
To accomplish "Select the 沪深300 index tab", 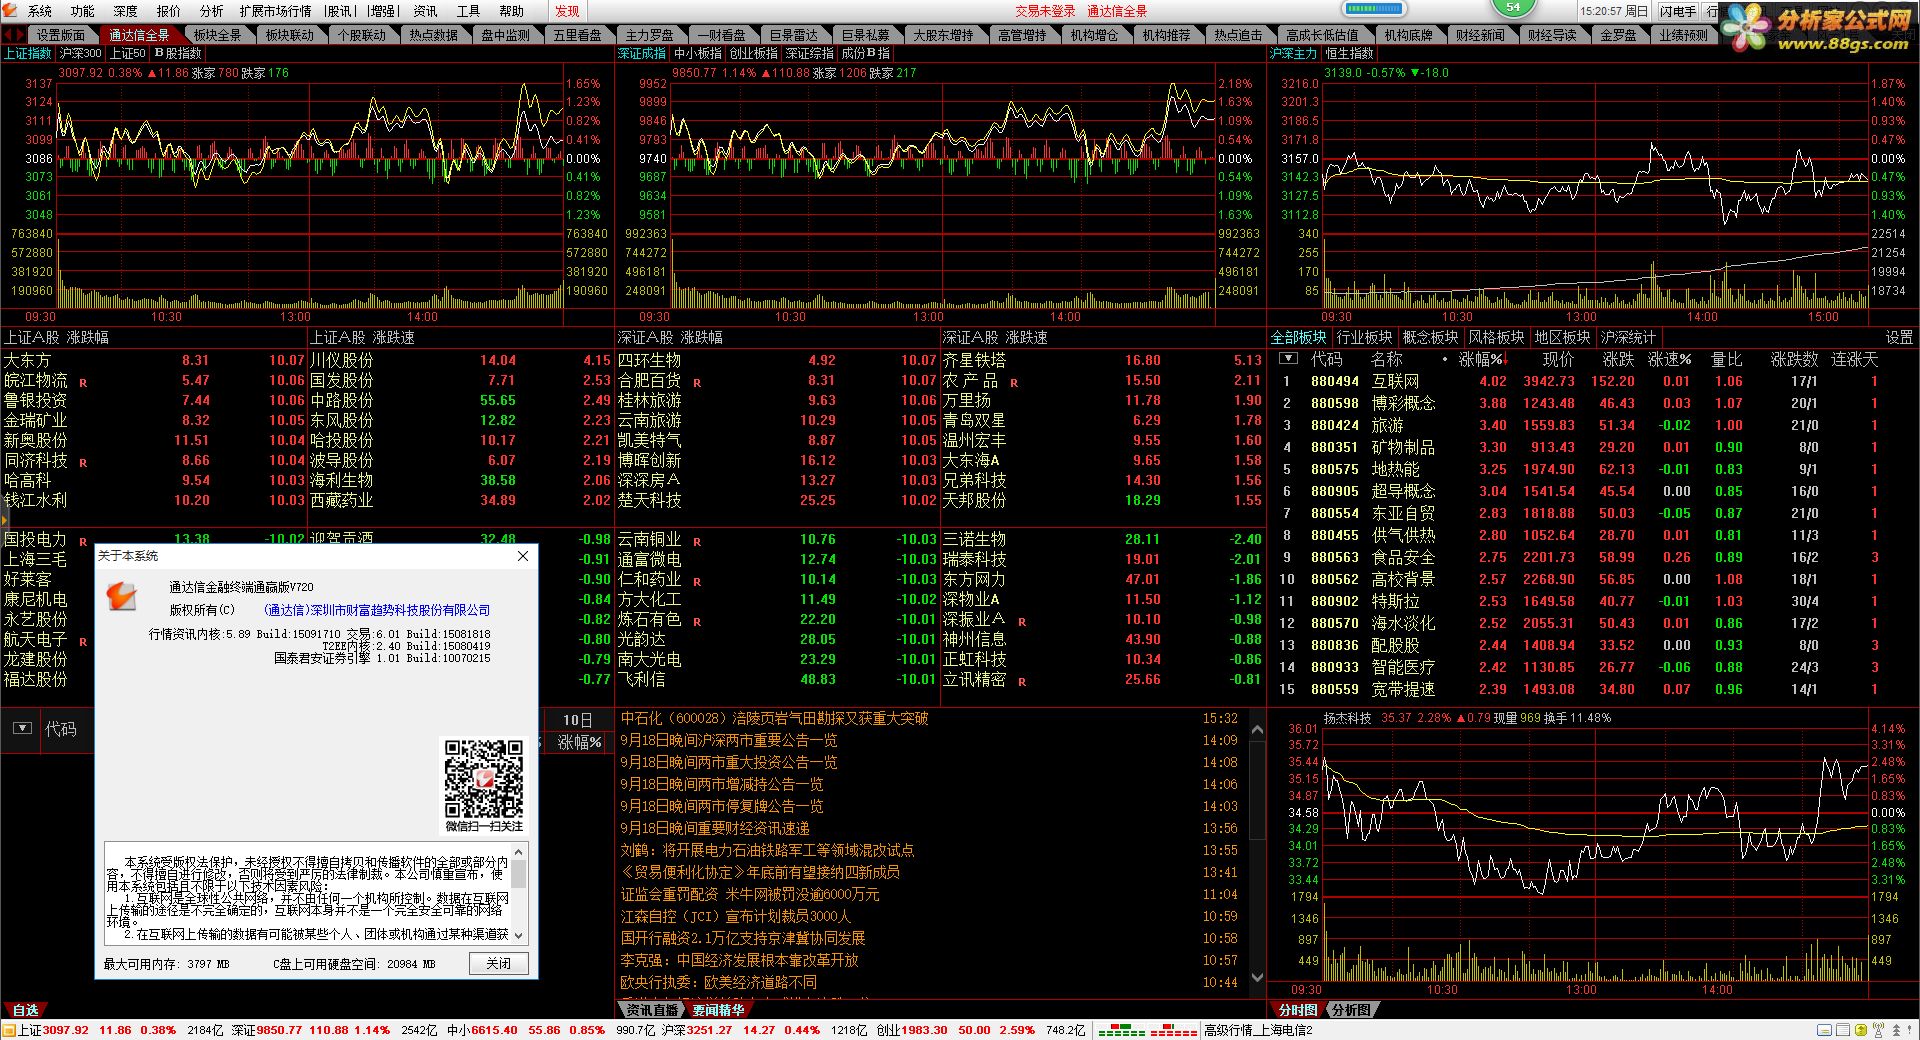I will 80,53.
